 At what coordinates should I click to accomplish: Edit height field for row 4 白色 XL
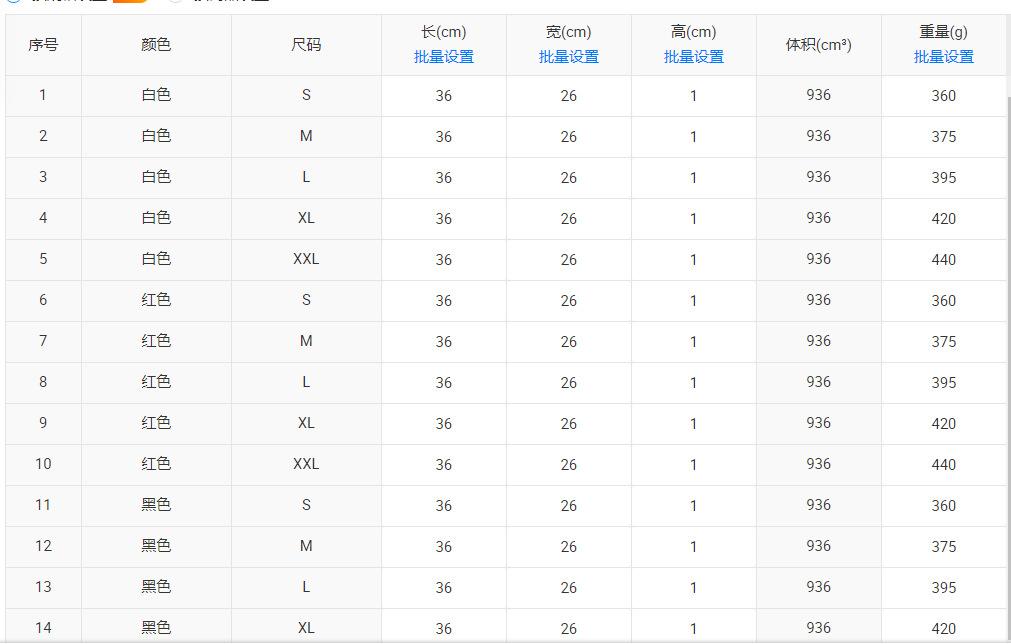tap(694, 219)
